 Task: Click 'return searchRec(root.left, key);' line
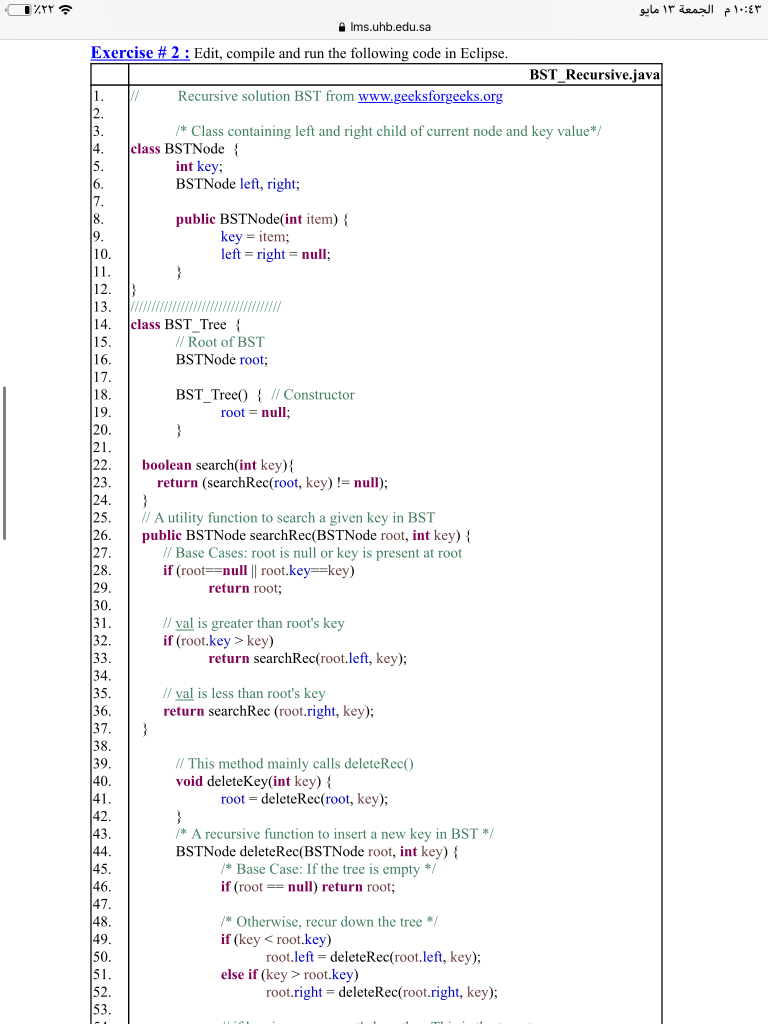(308, 658)
